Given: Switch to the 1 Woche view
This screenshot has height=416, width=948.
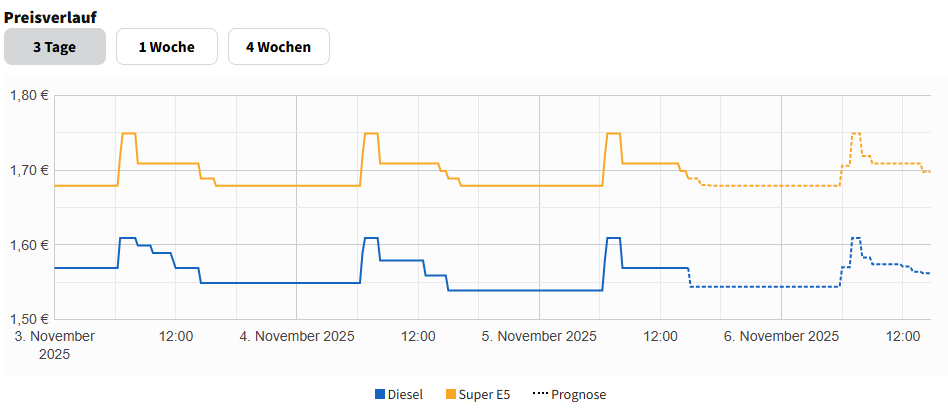Looking at the screenshot, I should coord(166,47).
